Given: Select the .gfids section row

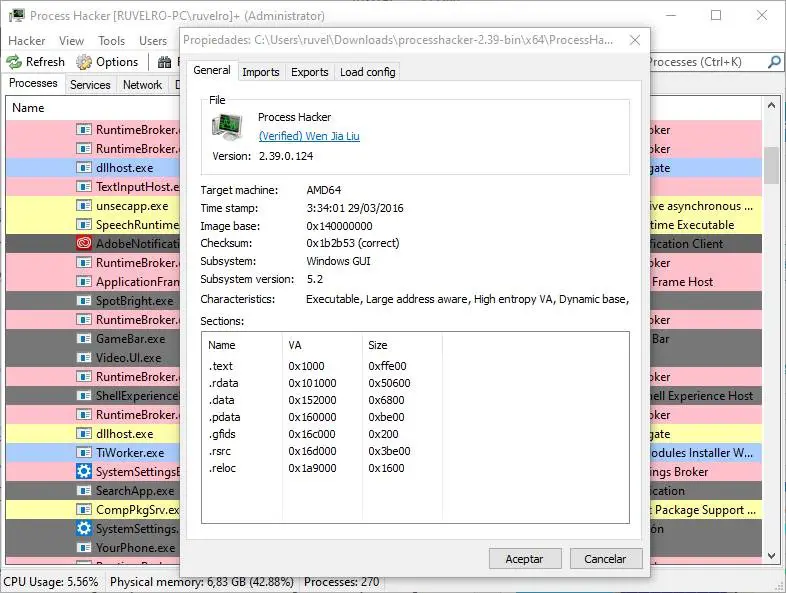Looking at the screenshot, I should tap(415, 434).
